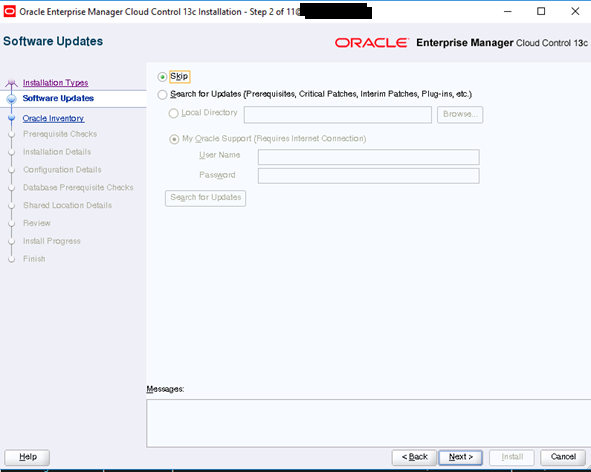The width and height of the screenshot is (591, 472).
Task: Click the Software Updates step circle icon
Action: click(12, 99)
